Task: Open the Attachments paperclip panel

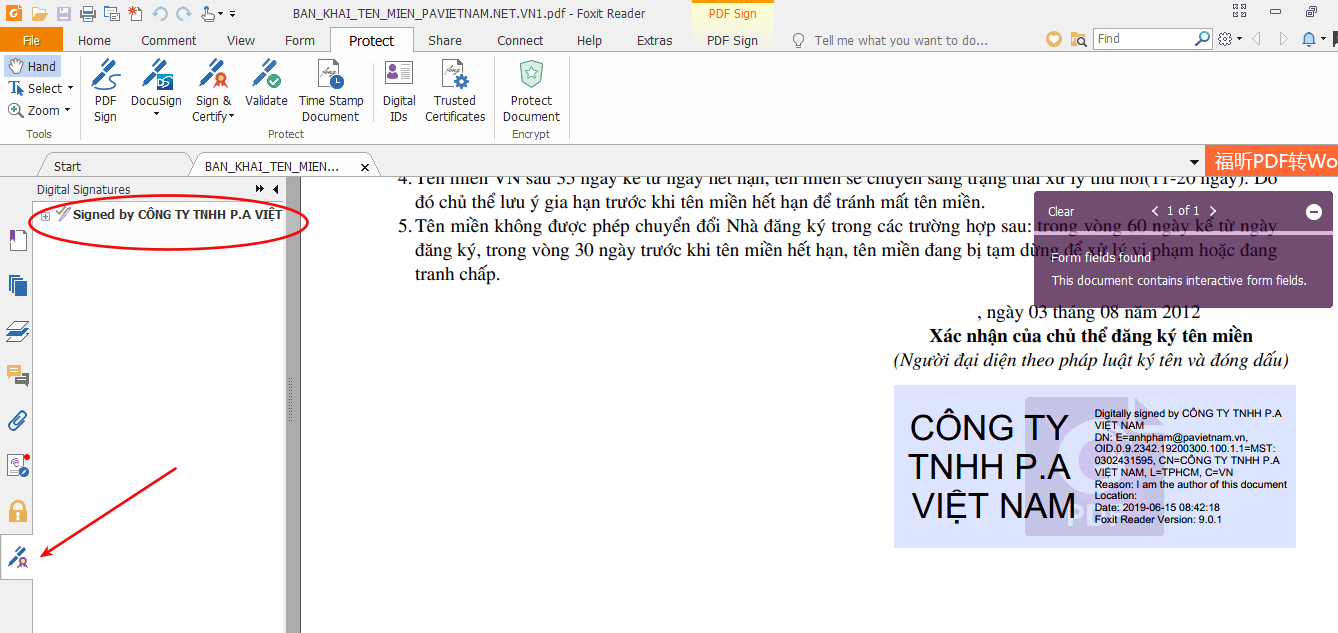Action: tap(18, 420)
